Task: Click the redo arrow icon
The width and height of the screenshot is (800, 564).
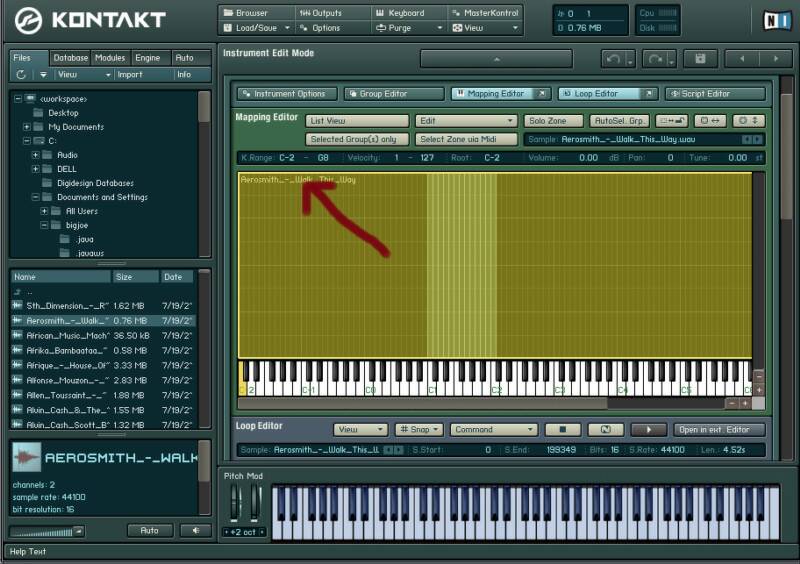Action: pyautogui.click(x=655, y=59)
